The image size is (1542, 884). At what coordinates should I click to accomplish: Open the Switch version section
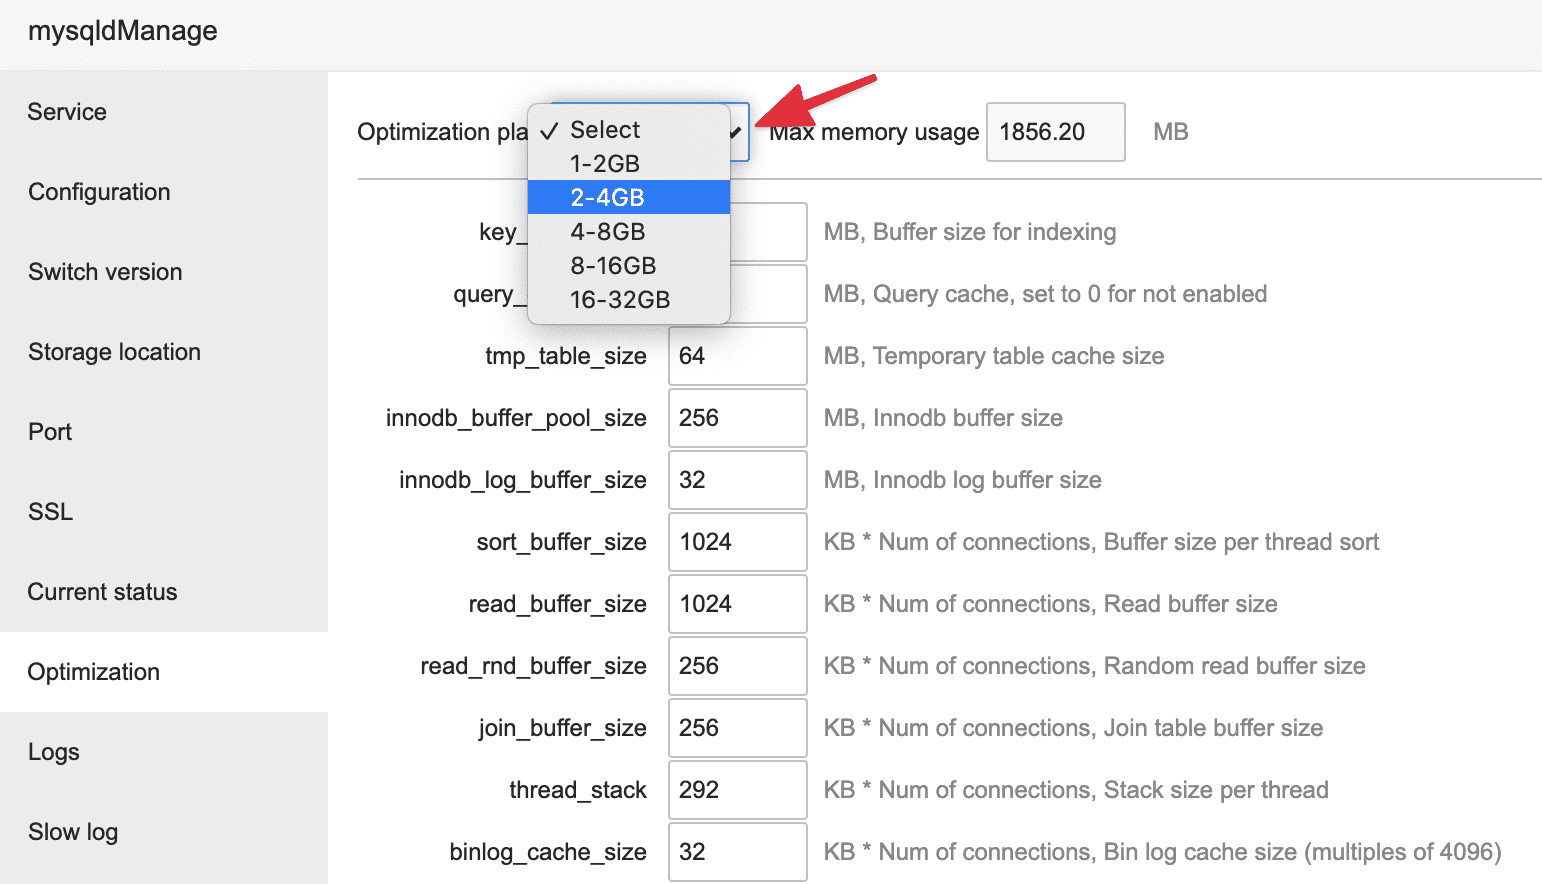click(105, 272)
